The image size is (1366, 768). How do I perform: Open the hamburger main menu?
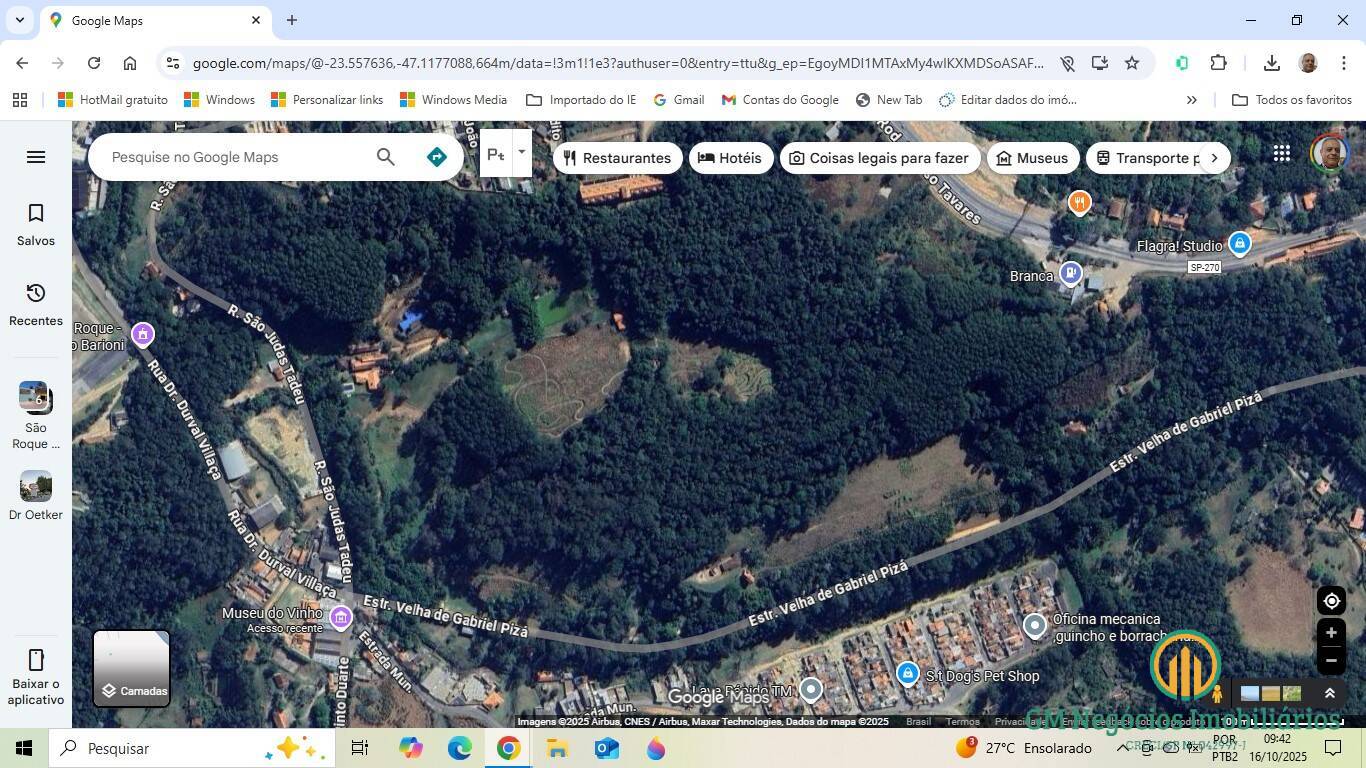click(x=35, y=156)
